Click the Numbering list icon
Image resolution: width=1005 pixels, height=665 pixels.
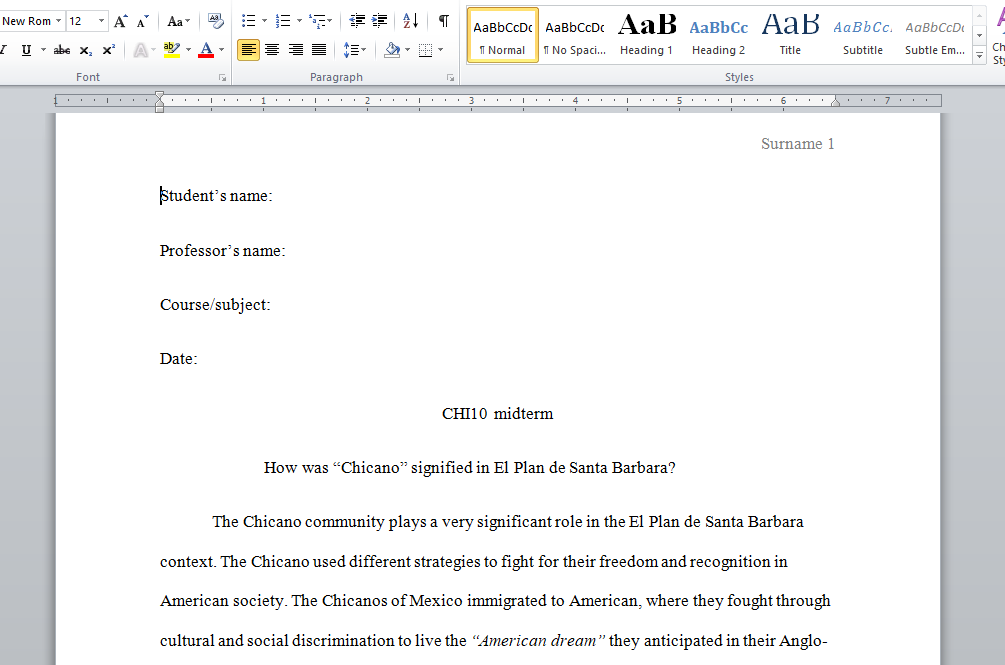(x=283, y=21)
